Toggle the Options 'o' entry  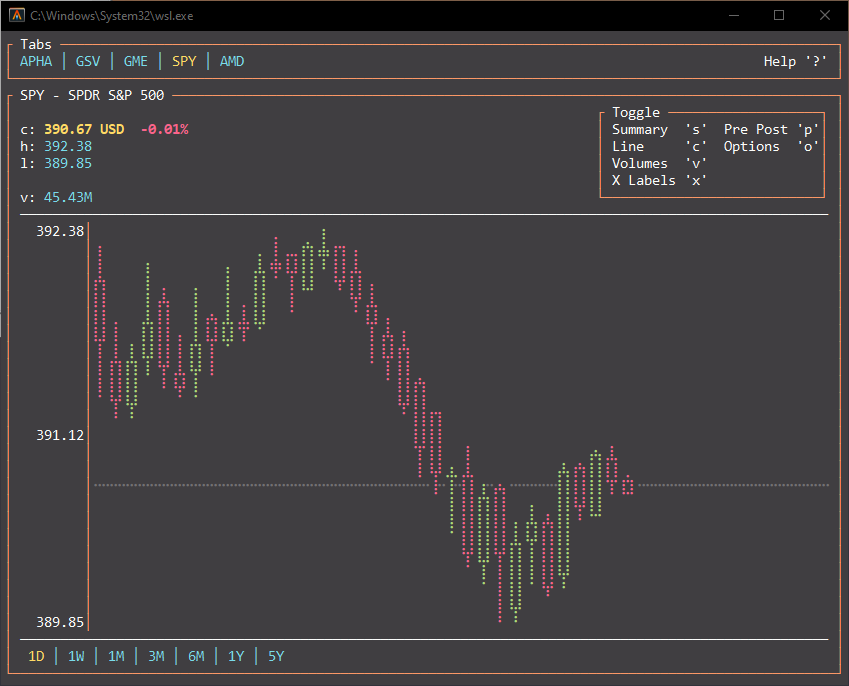pos(771,146)
